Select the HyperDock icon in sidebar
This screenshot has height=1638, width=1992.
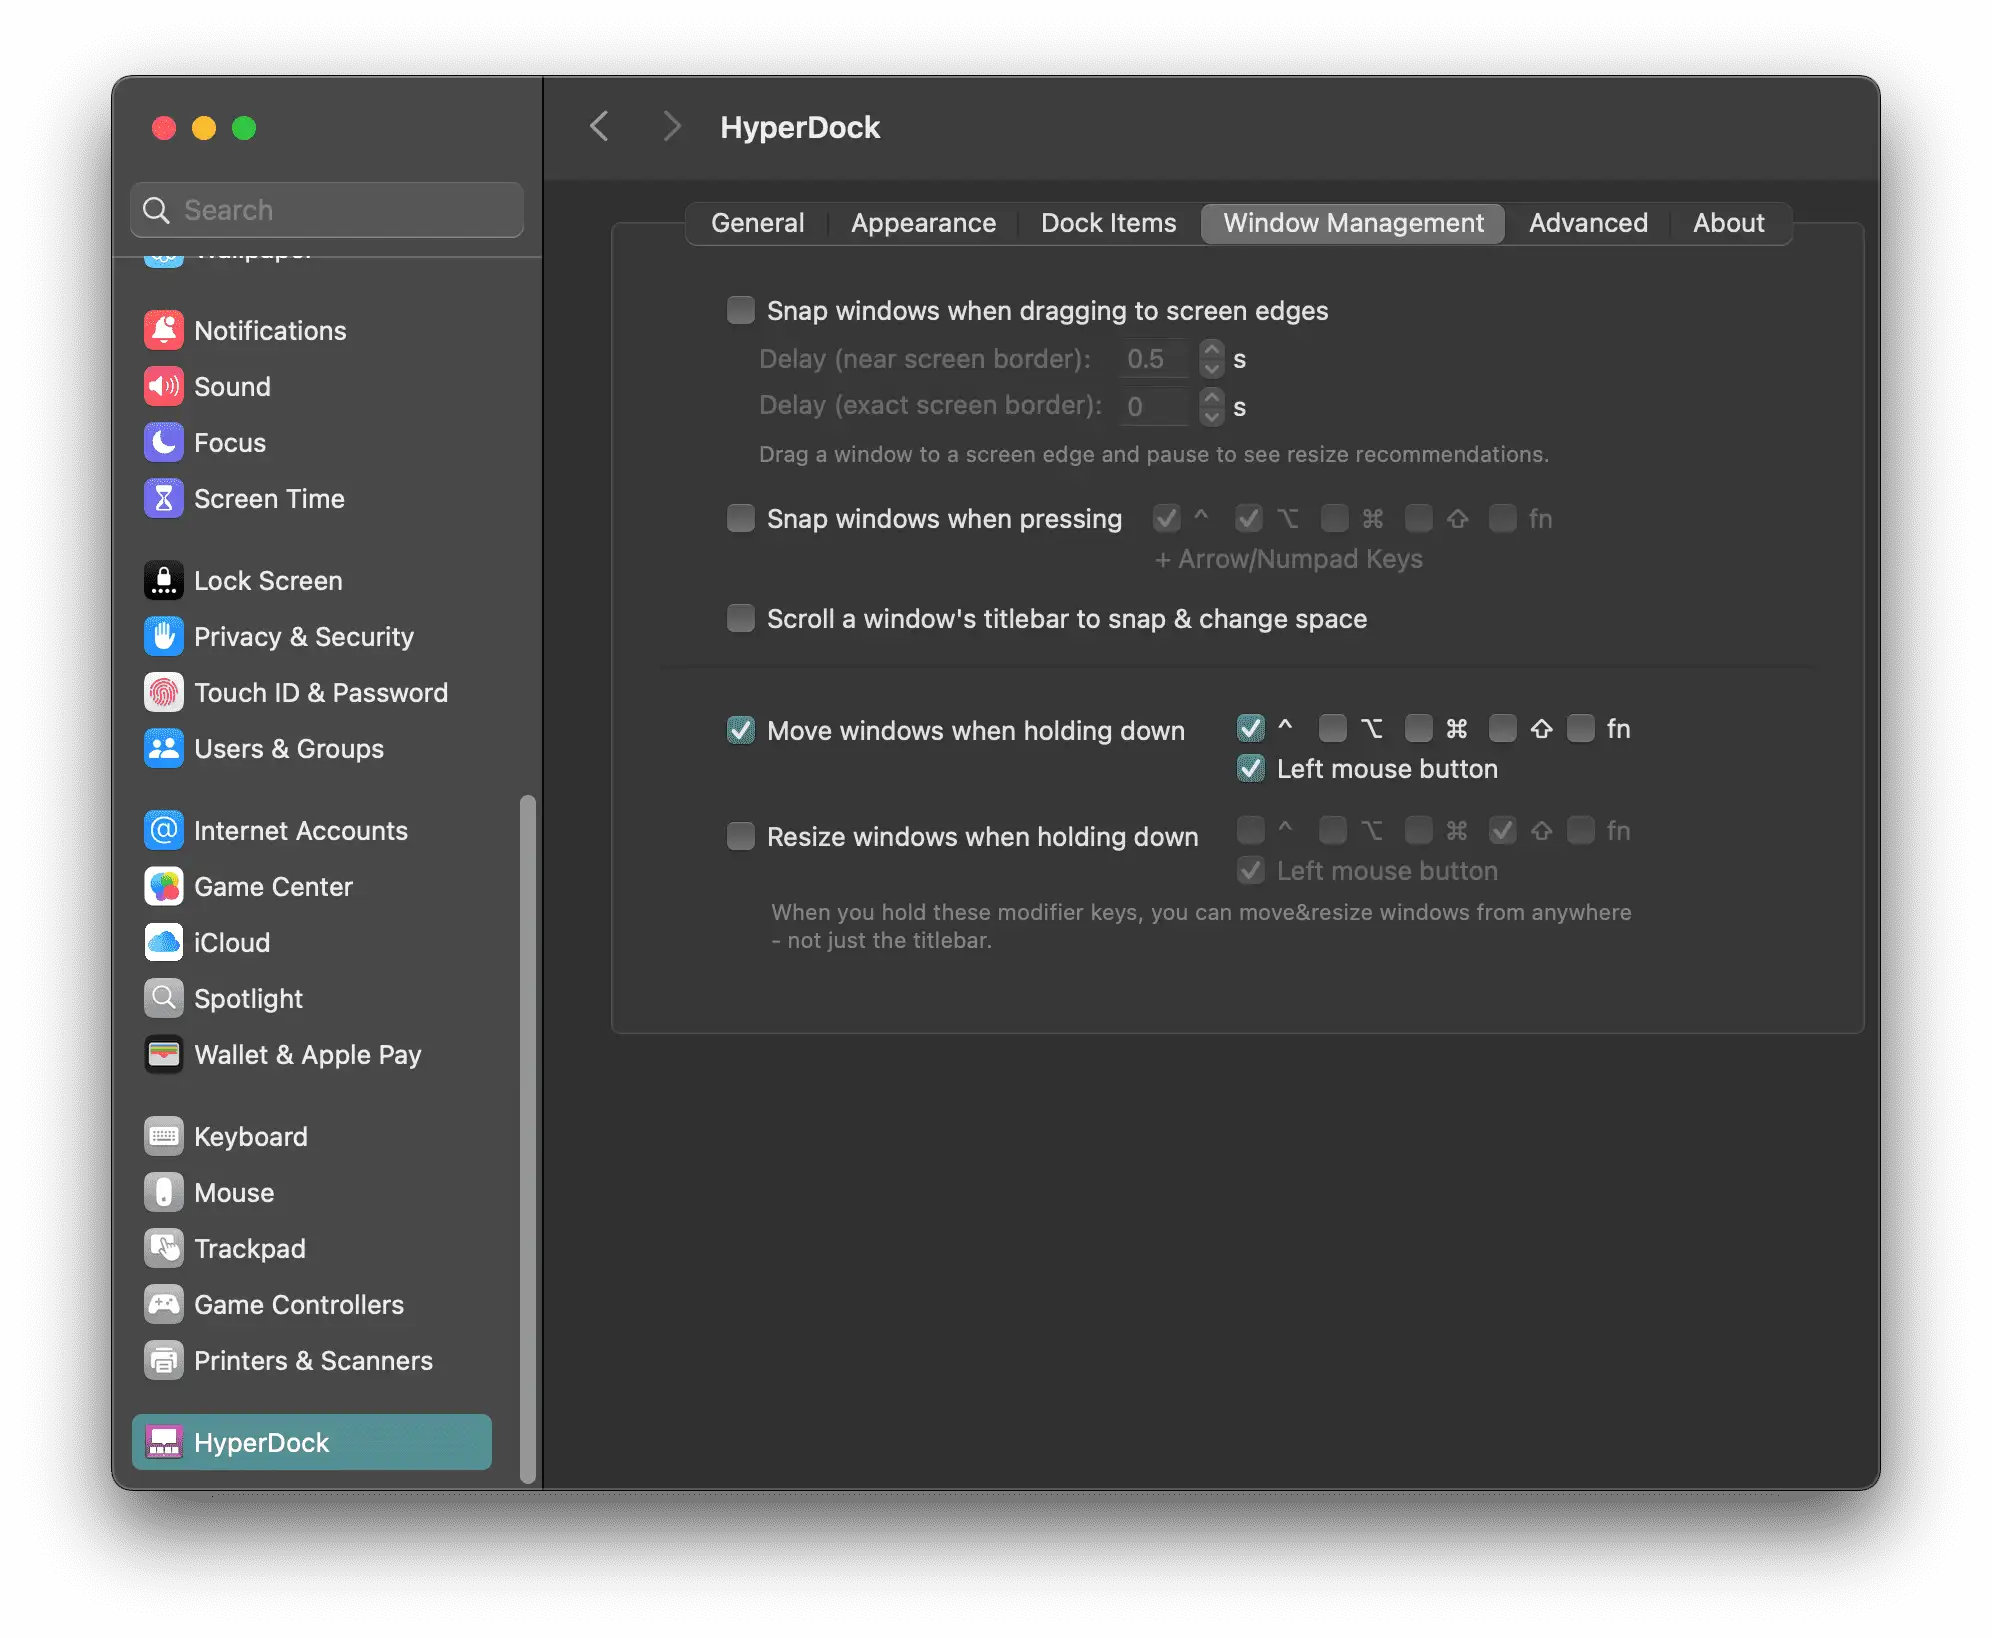tap(164, 1442)
